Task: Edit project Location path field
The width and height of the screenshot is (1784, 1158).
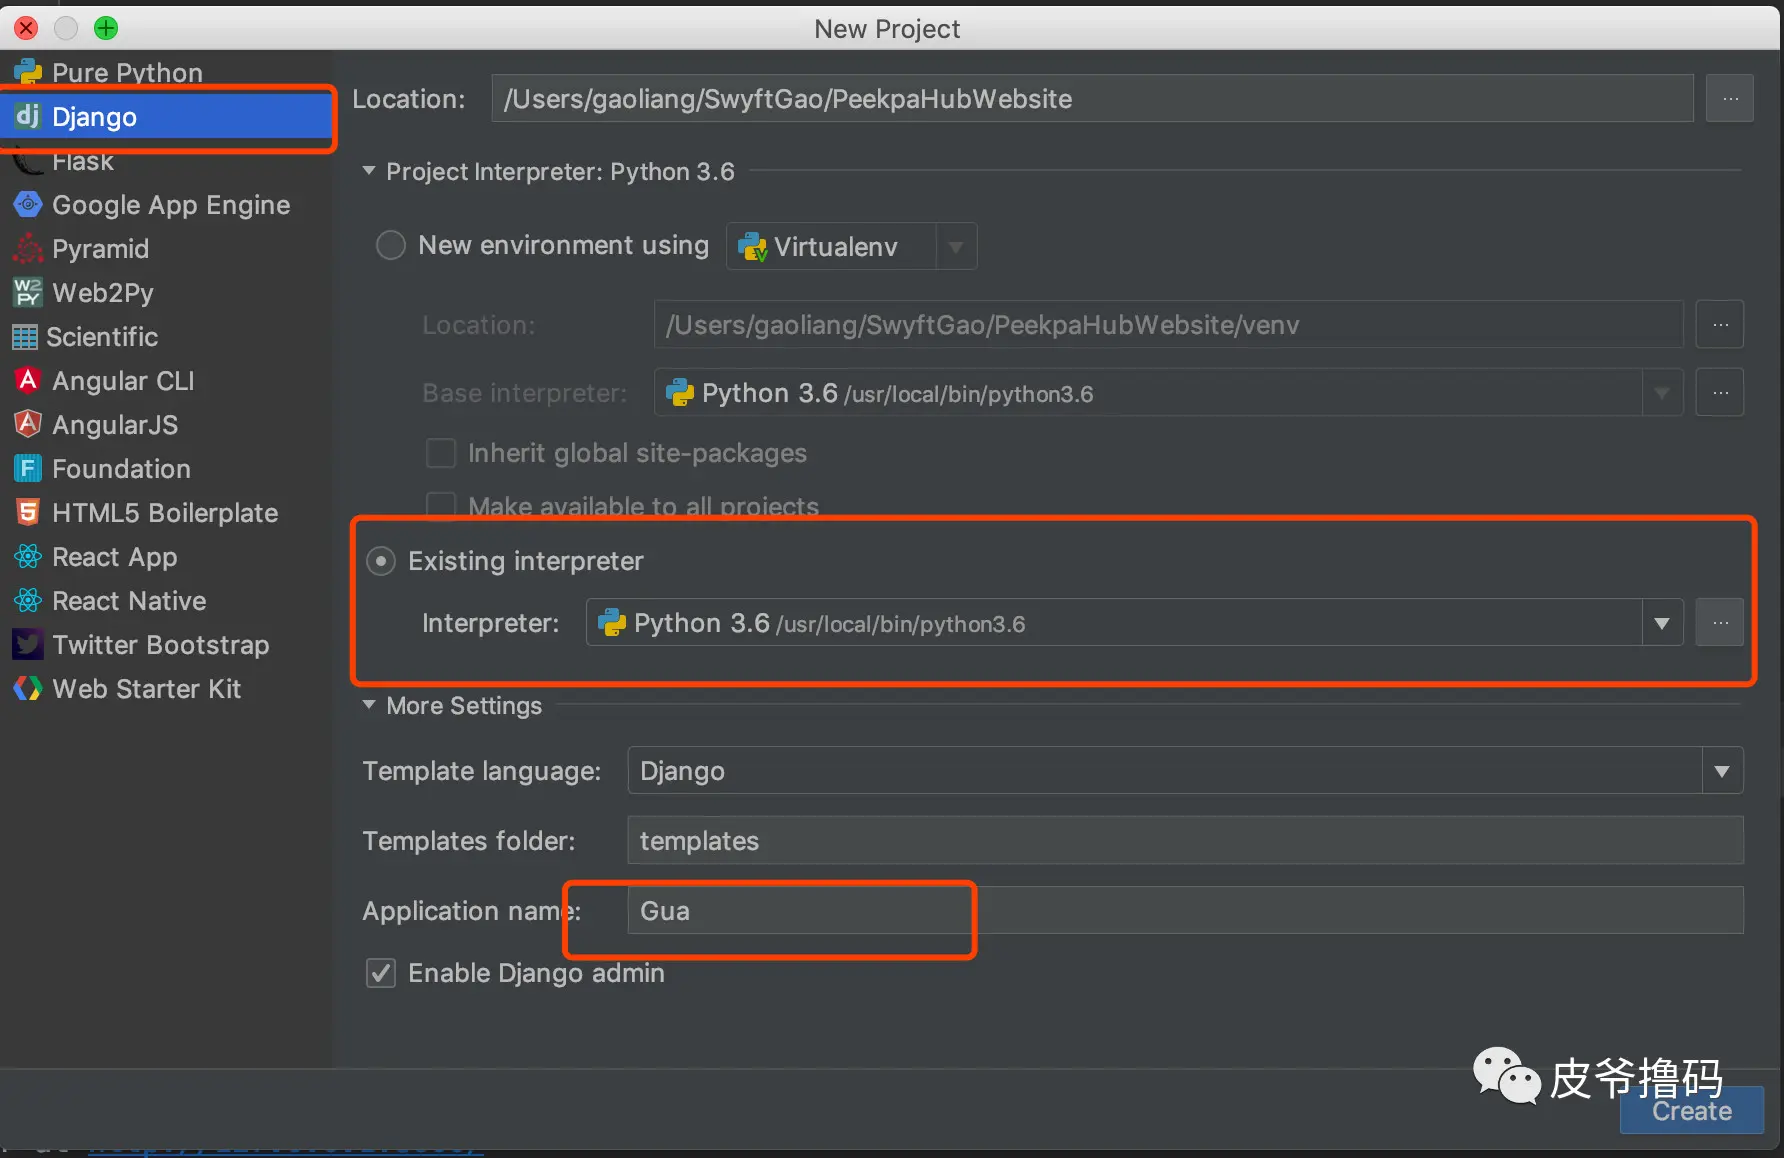Action: (1092, 98)
